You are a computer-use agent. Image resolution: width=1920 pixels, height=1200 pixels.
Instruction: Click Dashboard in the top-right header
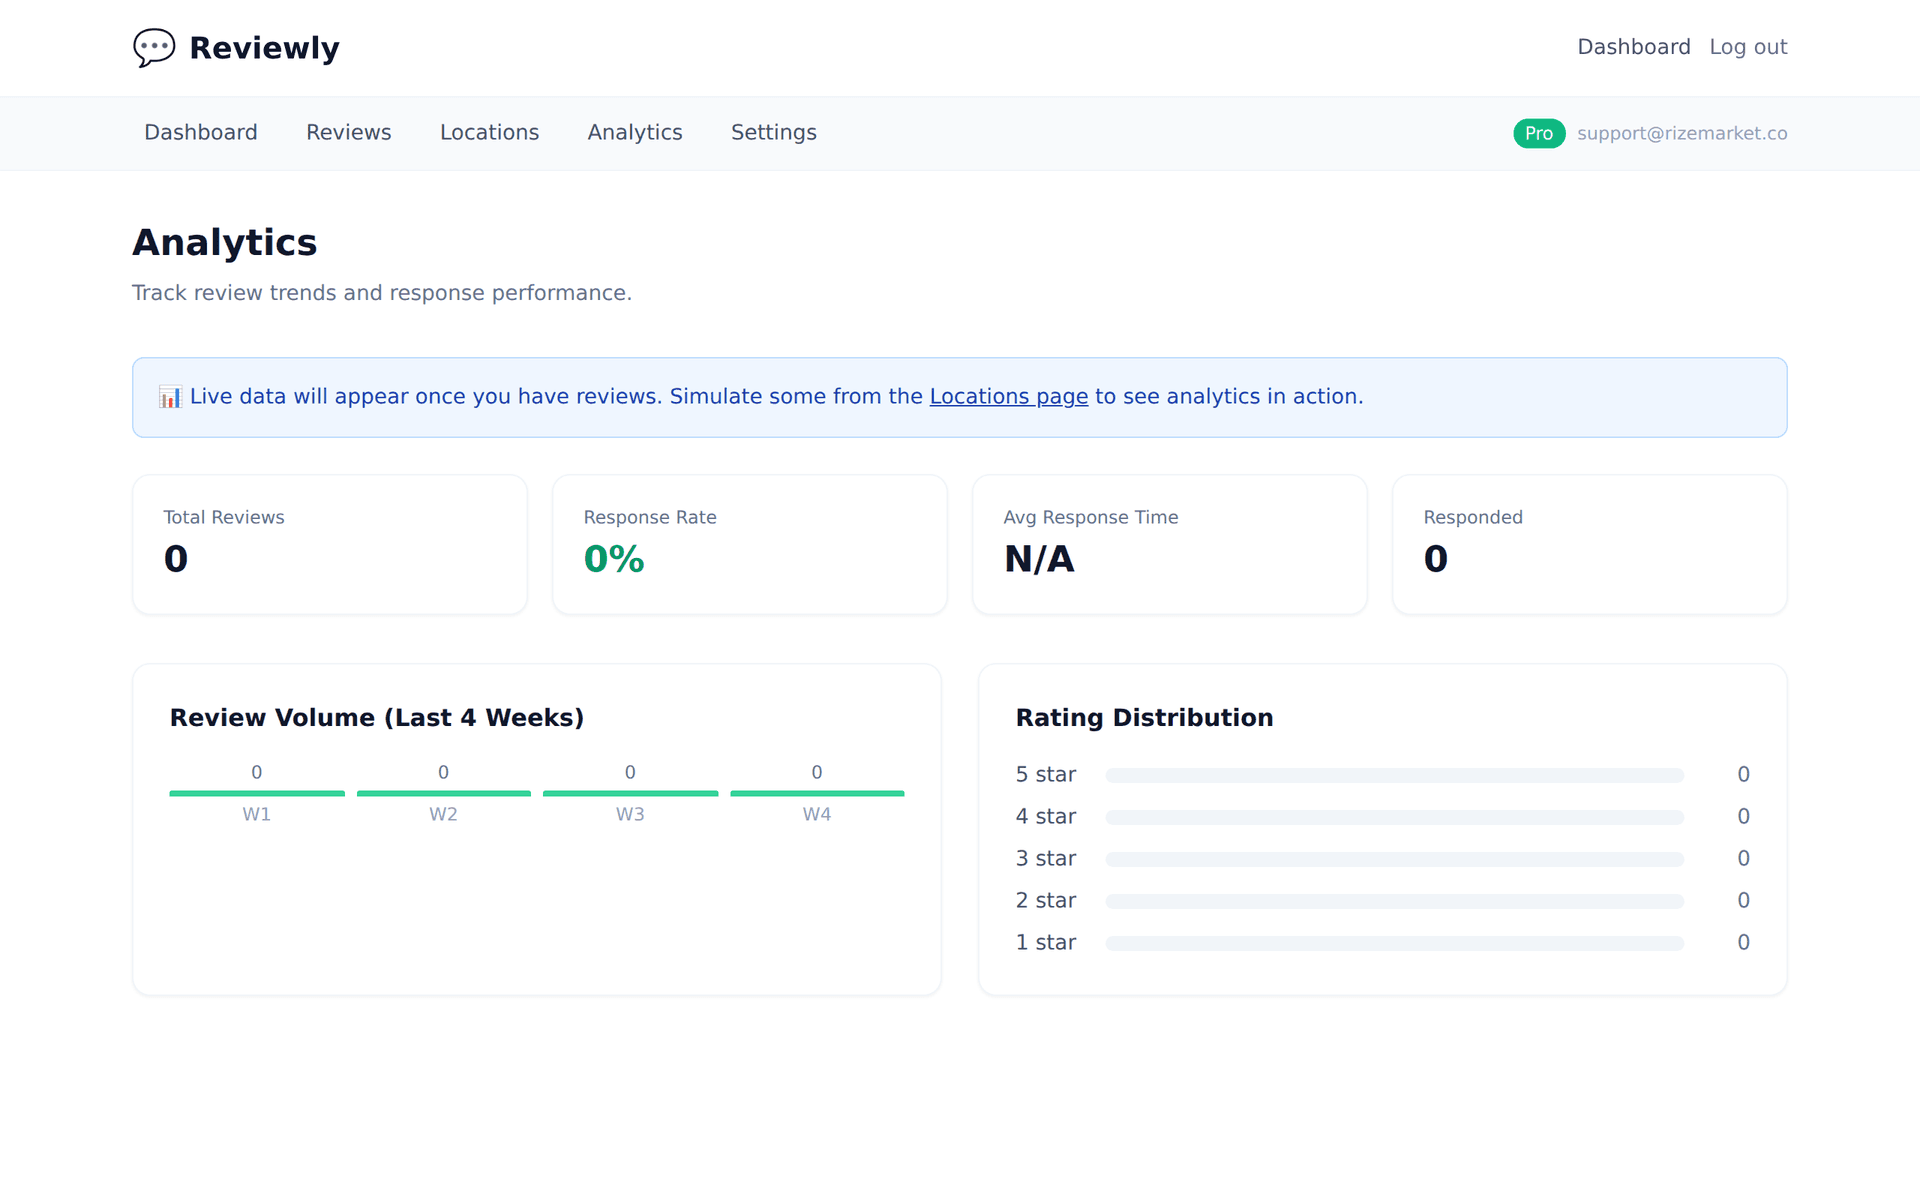point(1634,46)
